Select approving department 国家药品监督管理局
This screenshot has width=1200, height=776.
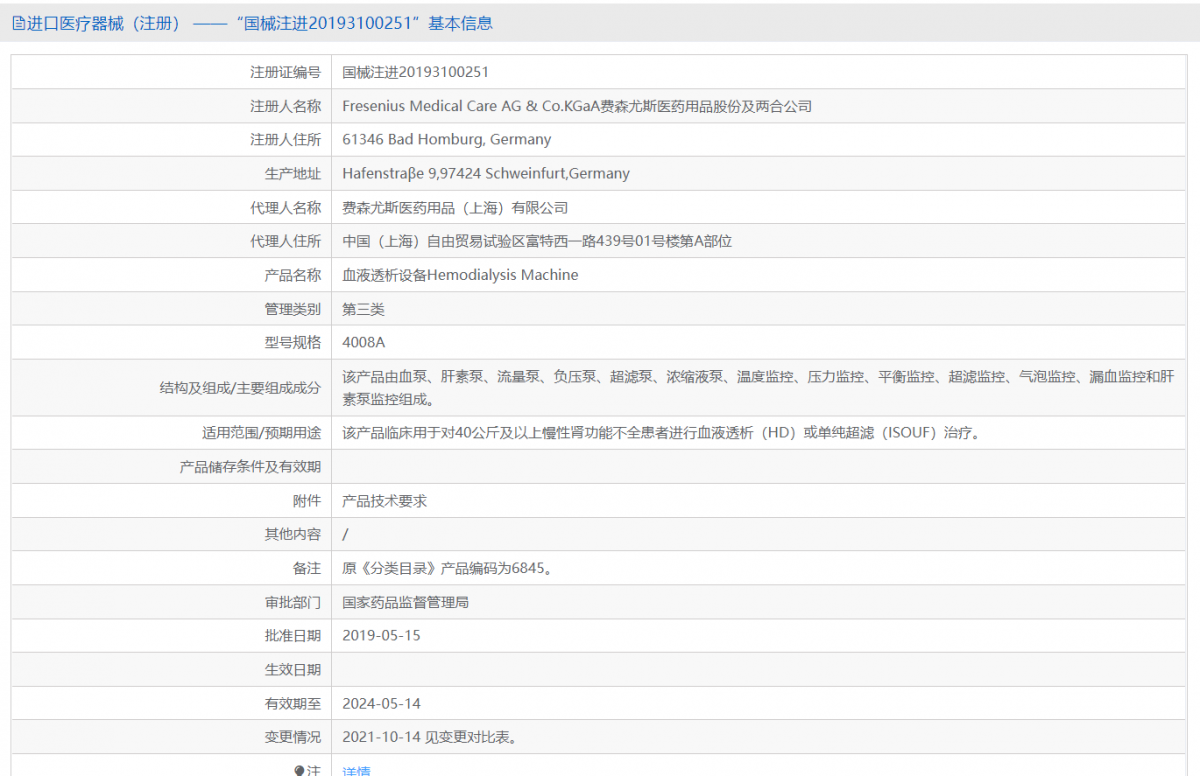406,602
